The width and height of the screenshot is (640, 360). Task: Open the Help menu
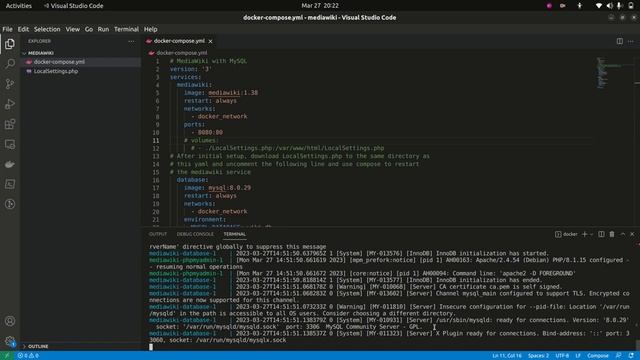click(151, 29)
